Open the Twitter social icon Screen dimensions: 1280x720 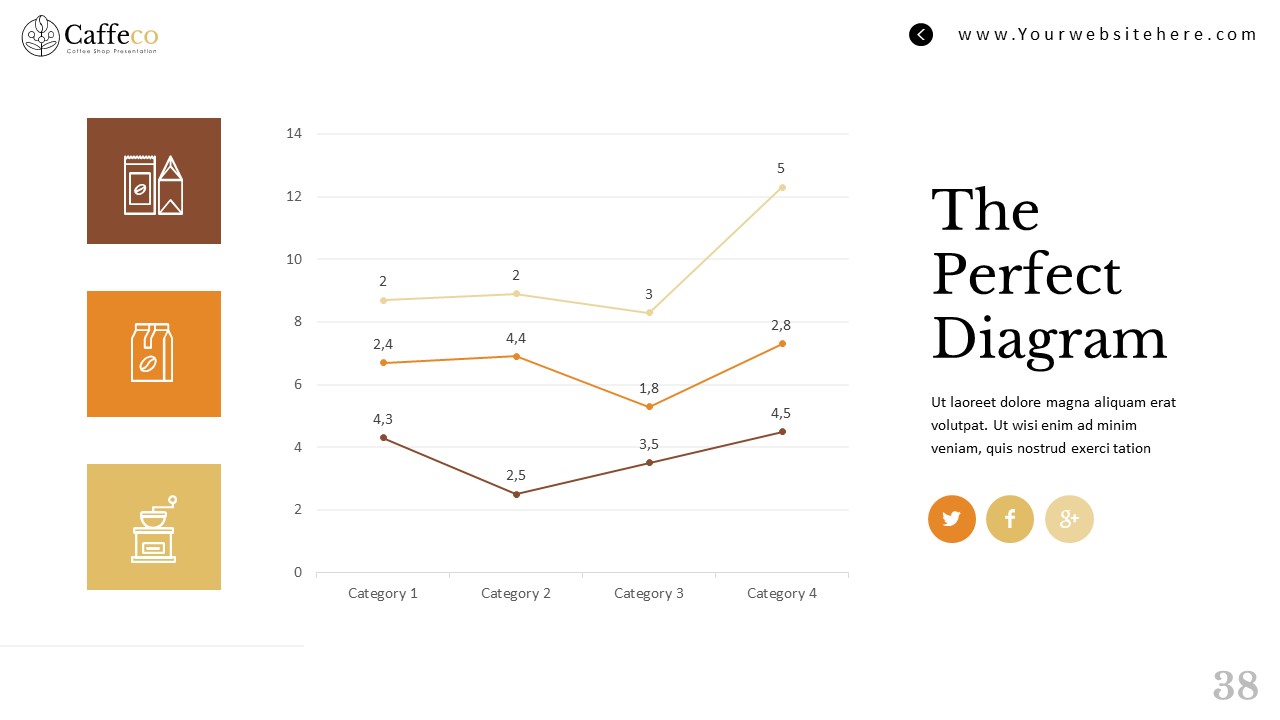click(x=951, y=519)
